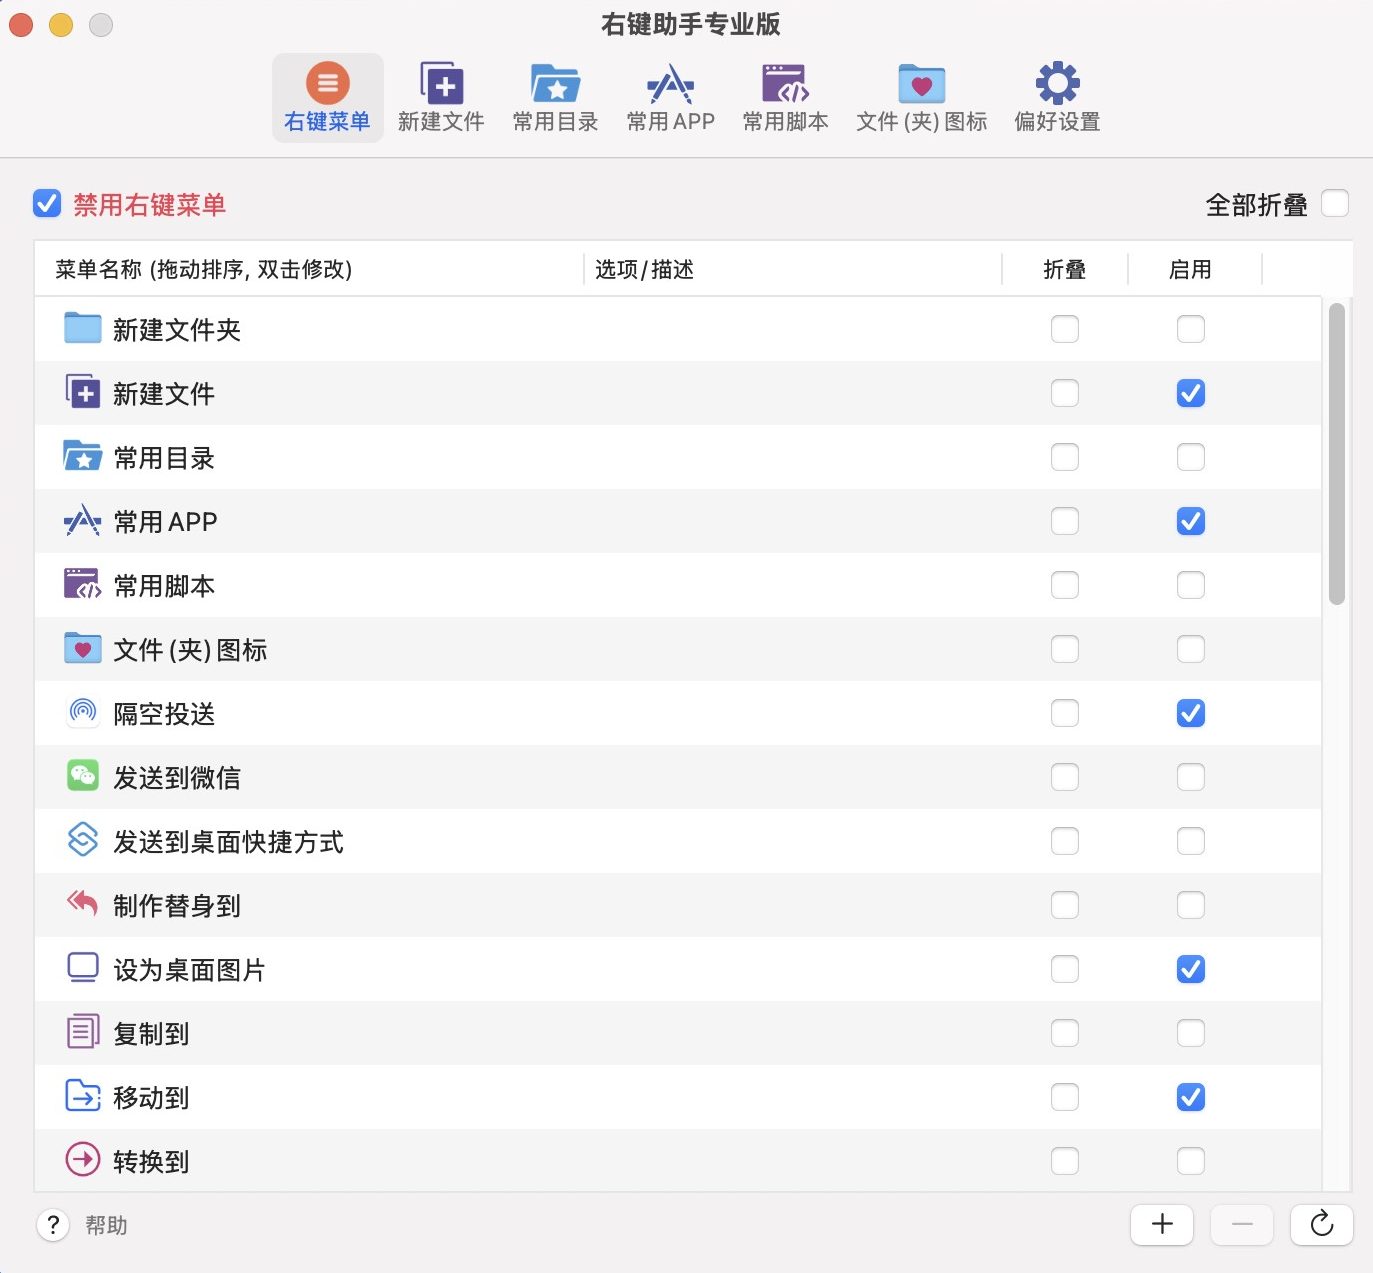The height and width of the screenshot is (1273, 1373).
Task: Click the star folder icon in 常用目录 row
Action: coord(83,456)
